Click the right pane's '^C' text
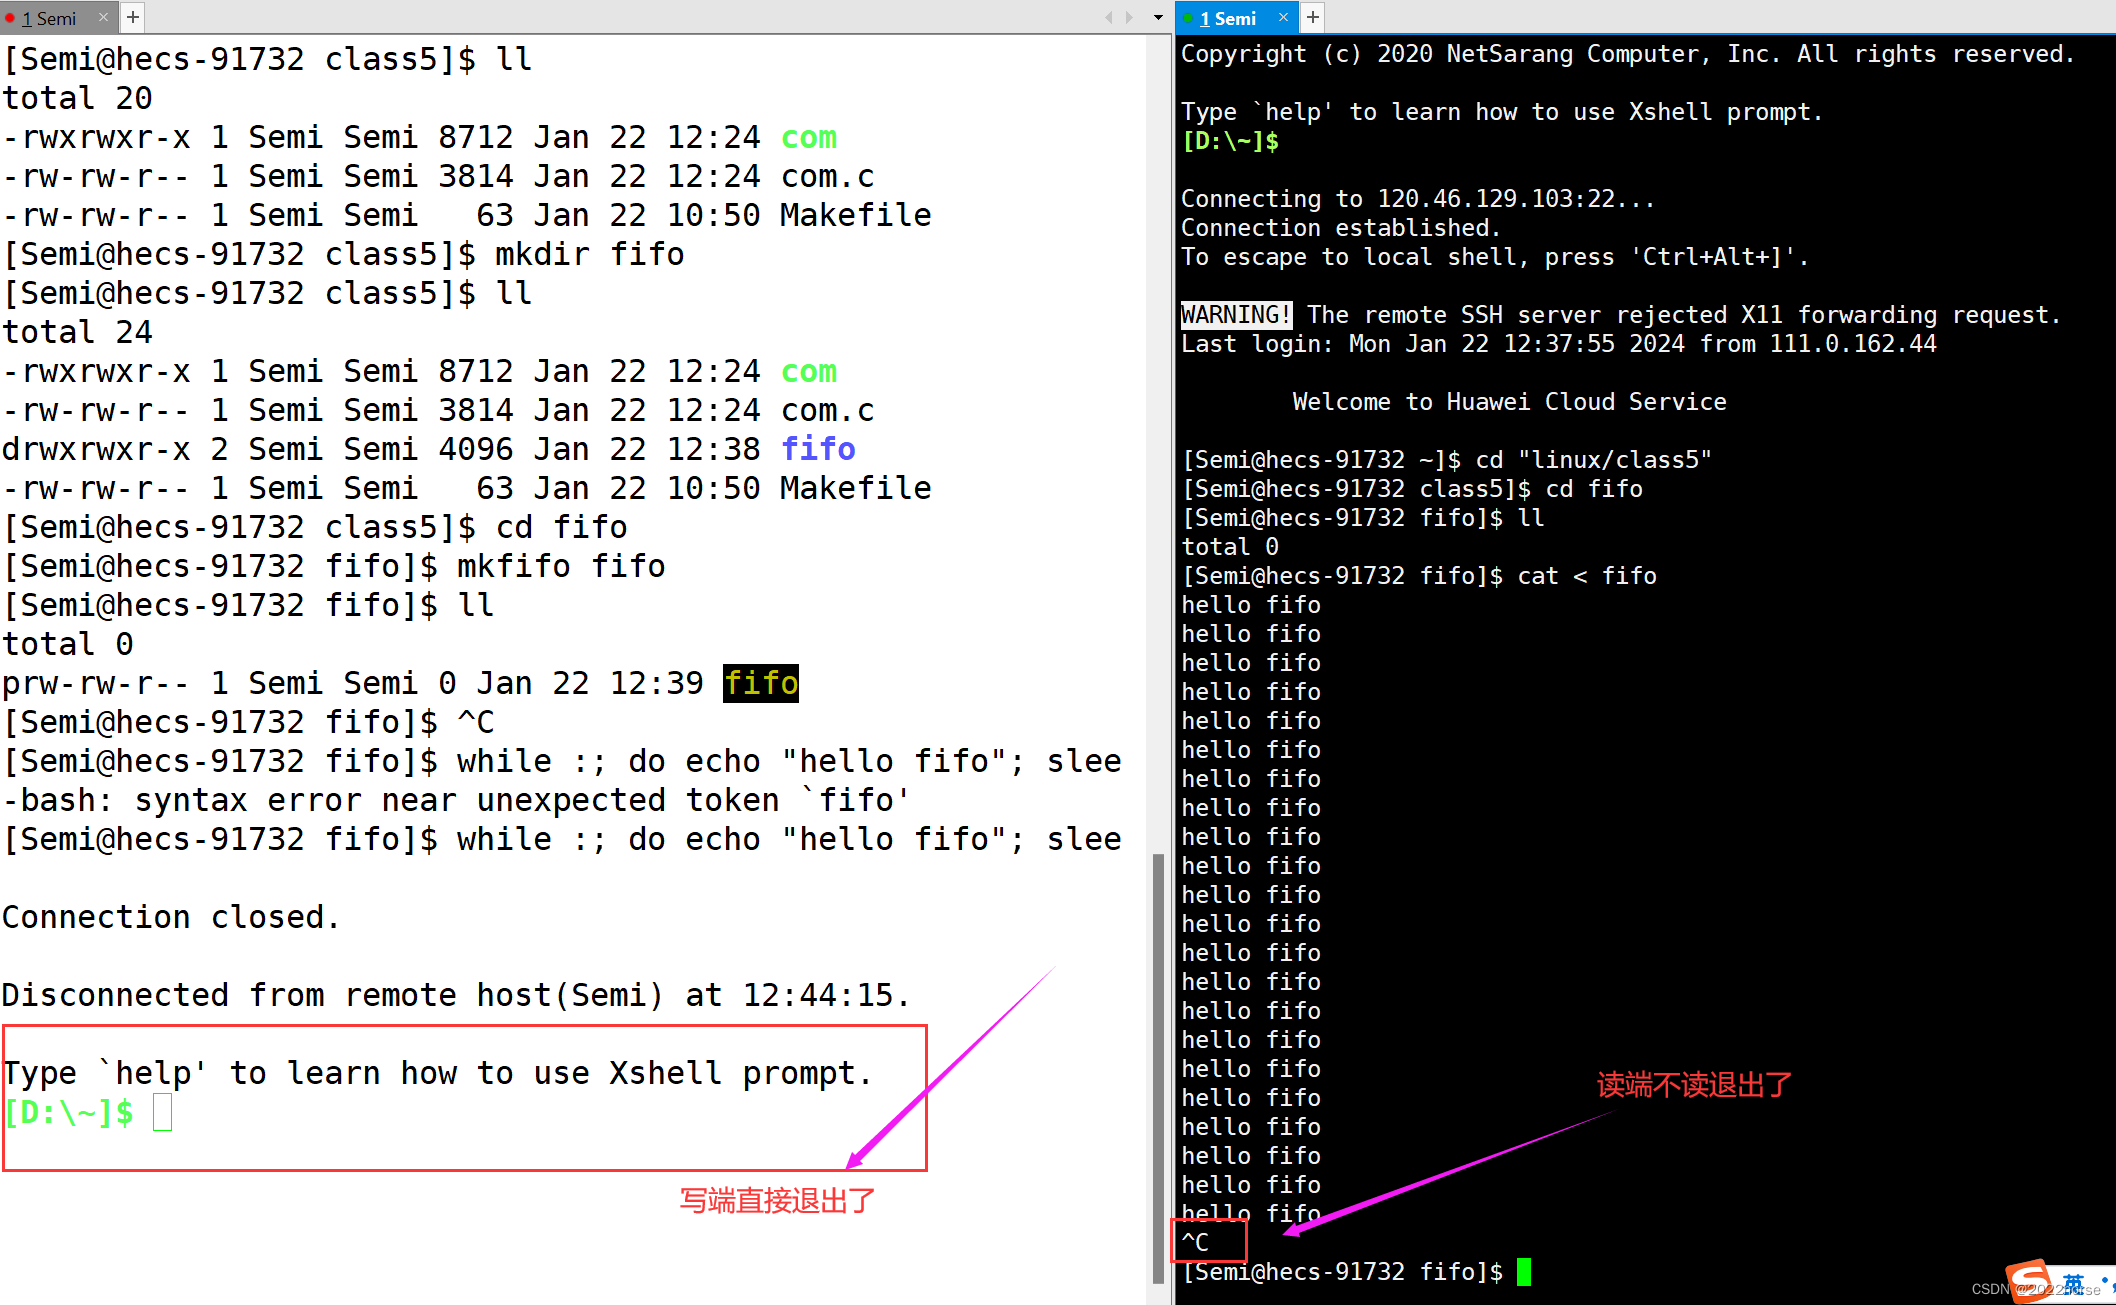This screenshot has height=1305, width=2116. coord(1195,1243)
